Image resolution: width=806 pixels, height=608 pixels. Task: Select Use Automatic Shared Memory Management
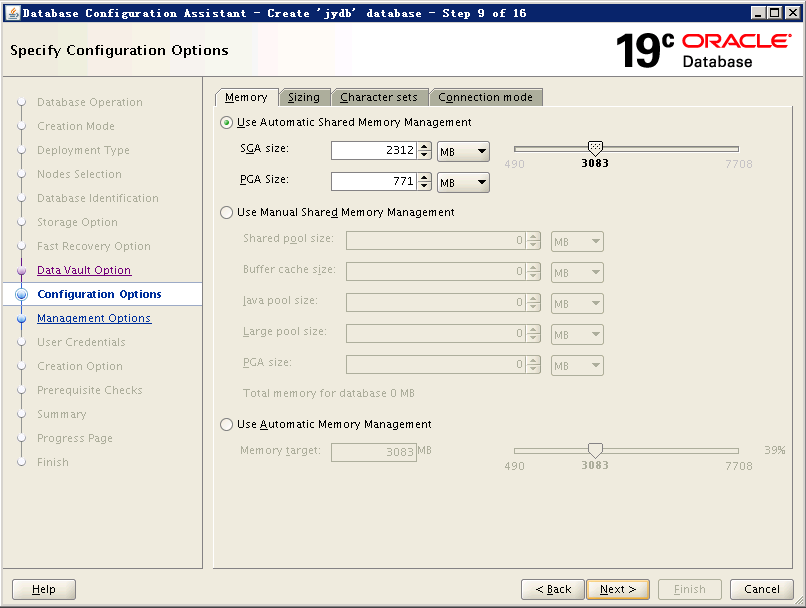tap(227, 122)
